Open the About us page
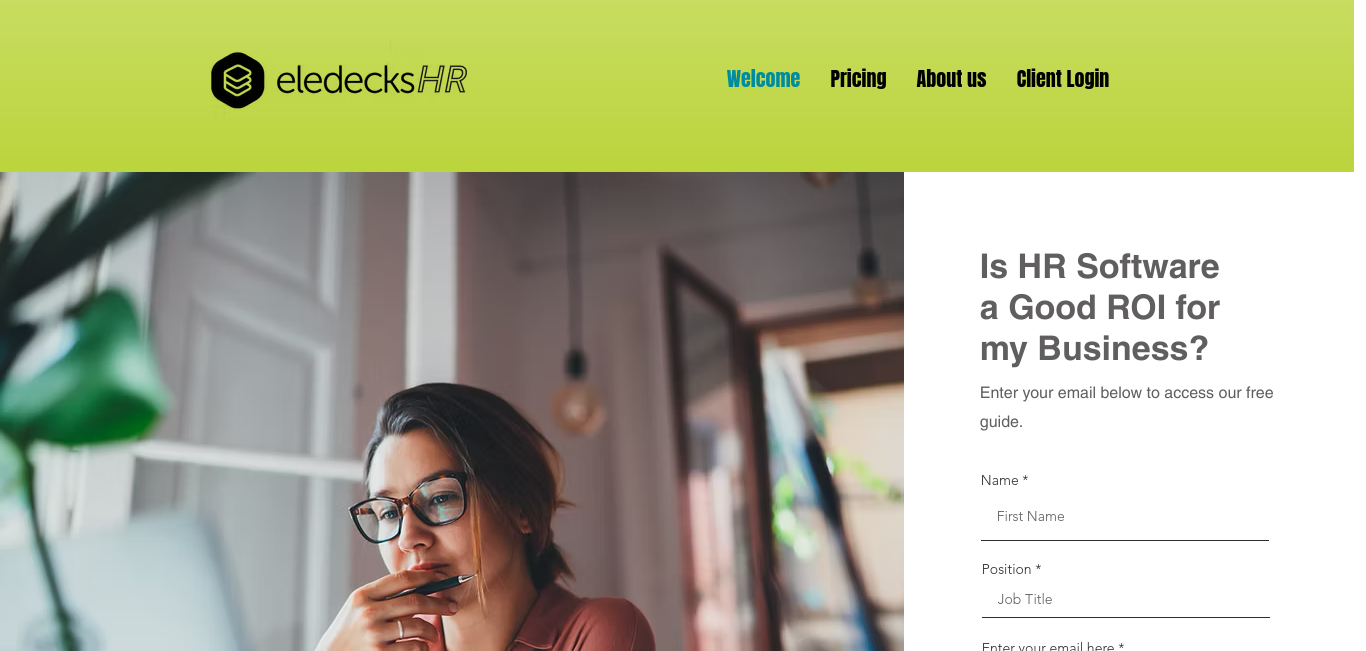This screenshot has width=1366, height=651. [951, 79]
